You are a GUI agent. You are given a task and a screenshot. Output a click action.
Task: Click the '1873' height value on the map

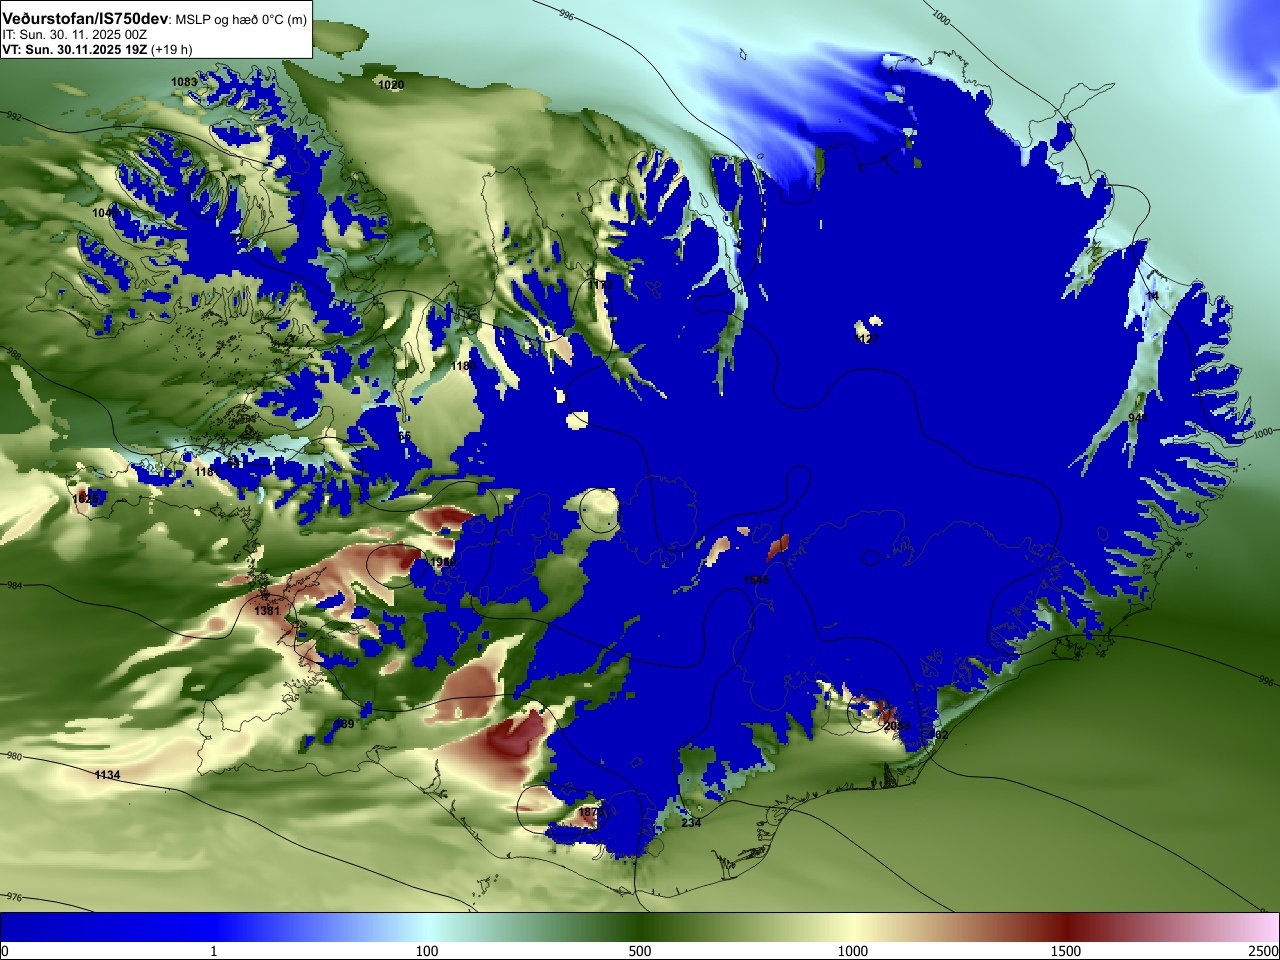[x=591, y=813]
